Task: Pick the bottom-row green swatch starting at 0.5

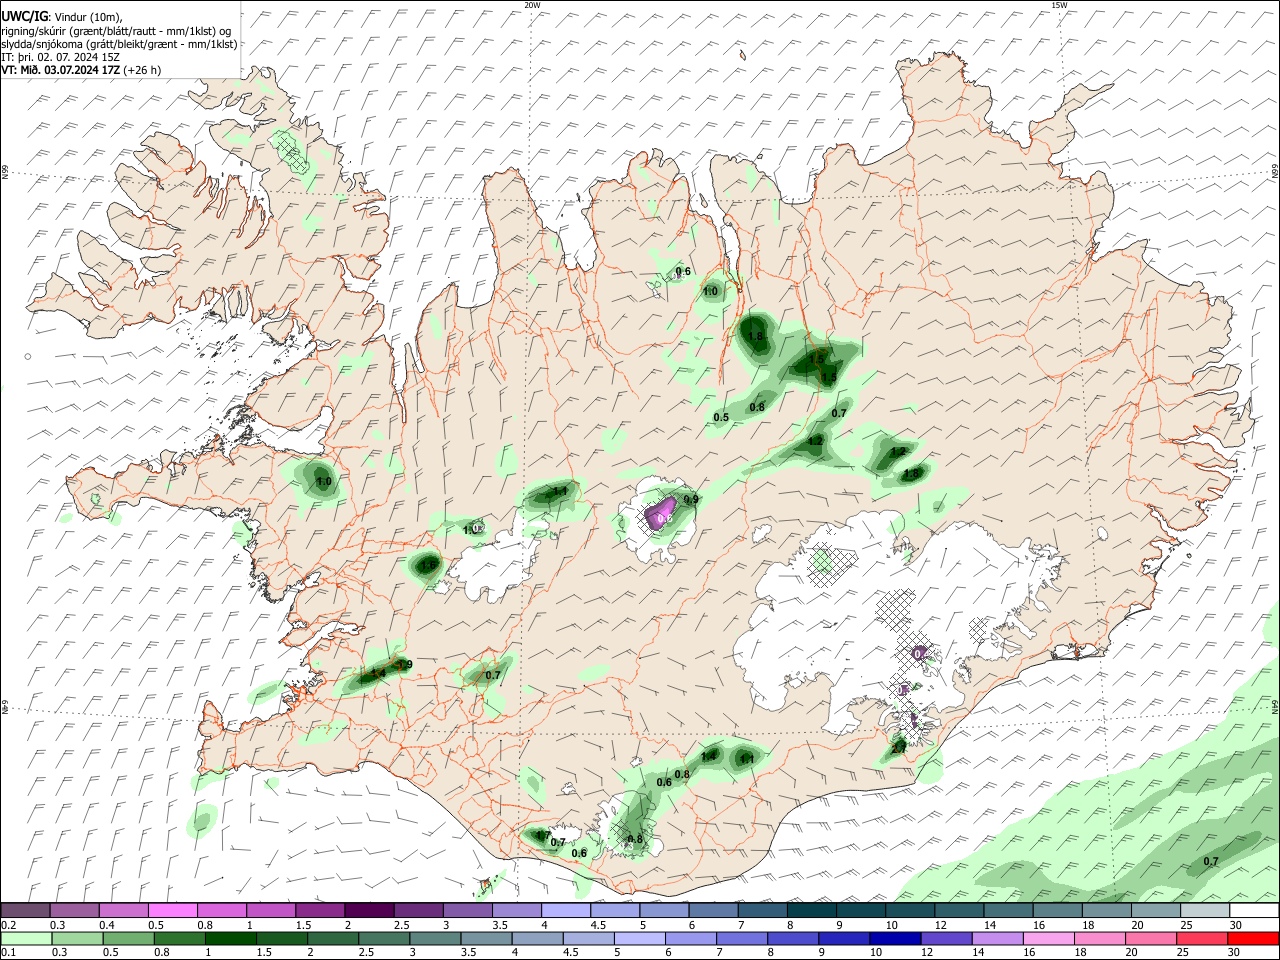Action: coord(128,938)
